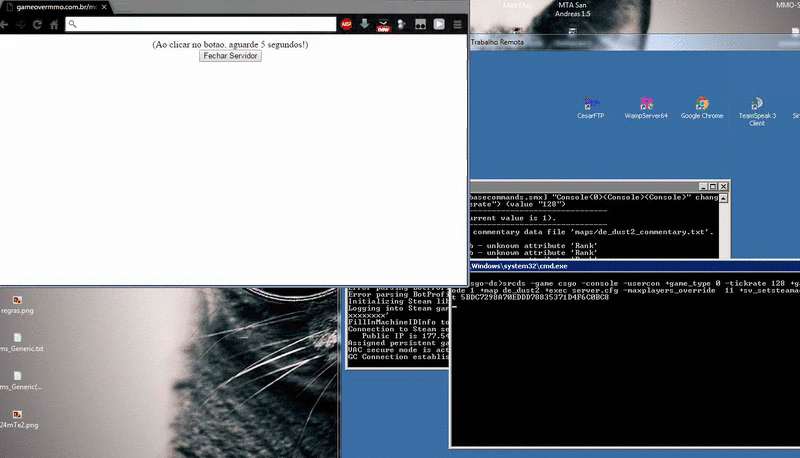Viewport: 800px width, 458px height.
Task: Click the Windows\system32\cmd.exe title bar
Action: tap(634, 266)
